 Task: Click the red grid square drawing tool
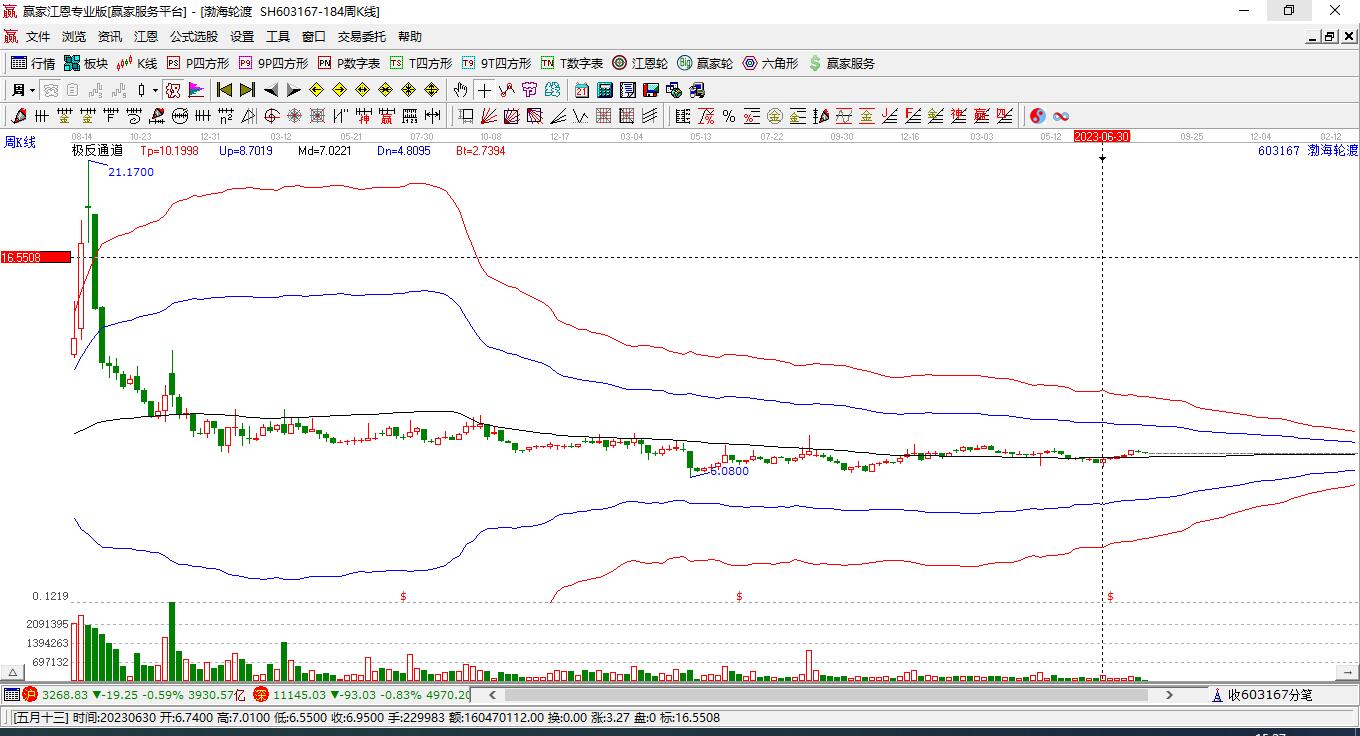pos(603,116)
